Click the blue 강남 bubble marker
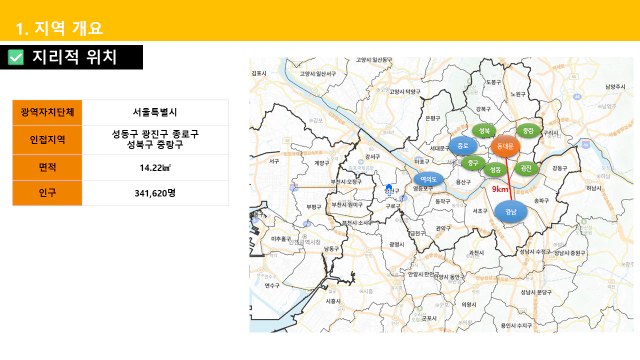The height and width of the screenshot is (360, 640). pyautogui.click(x=511, y=212)
